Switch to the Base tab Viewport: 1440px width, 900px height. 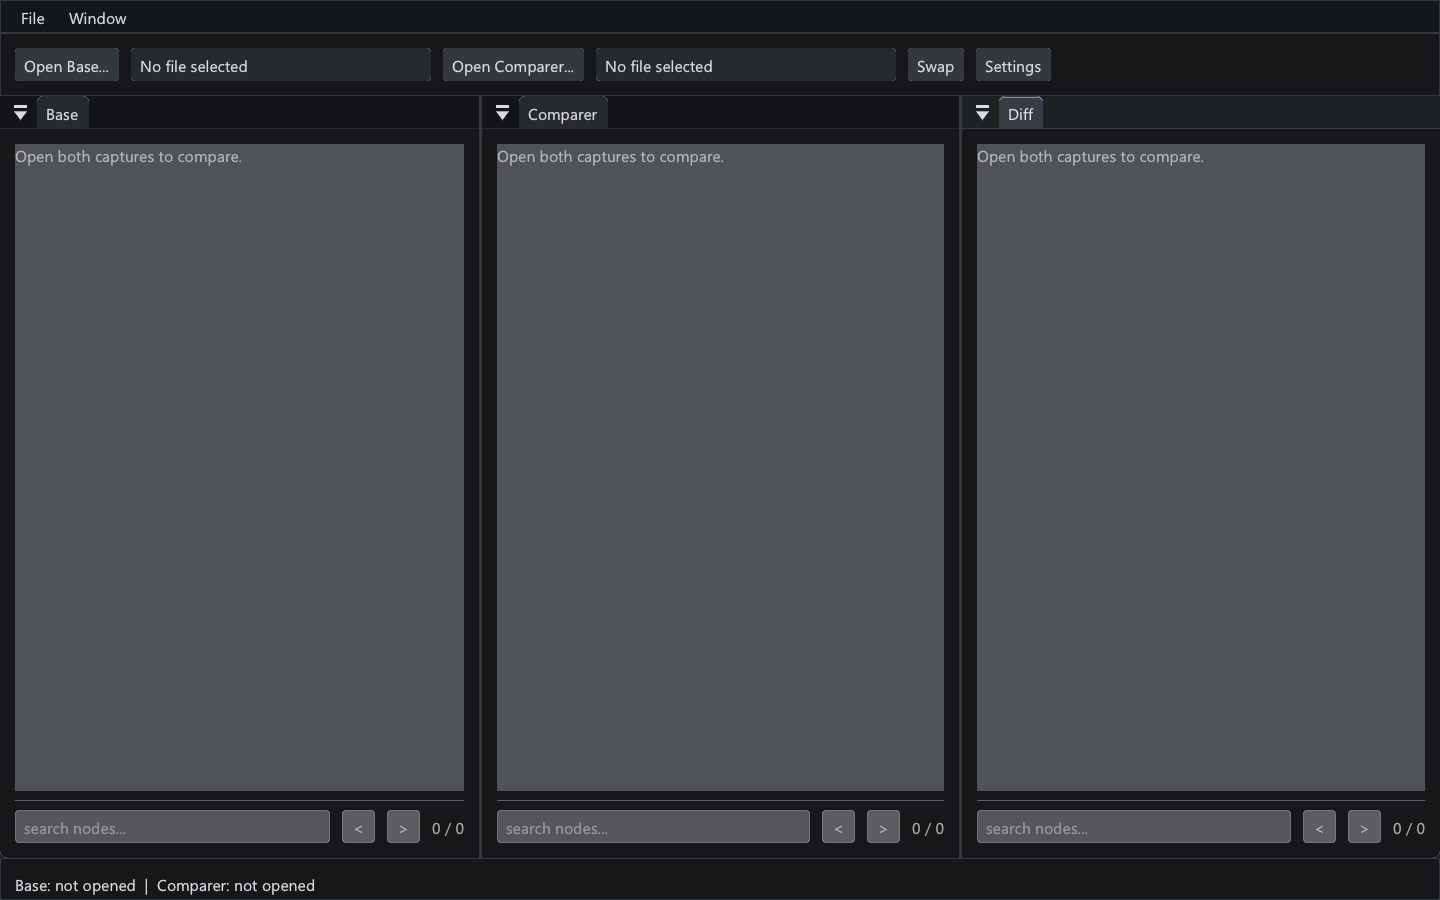[x=62, y=114]
